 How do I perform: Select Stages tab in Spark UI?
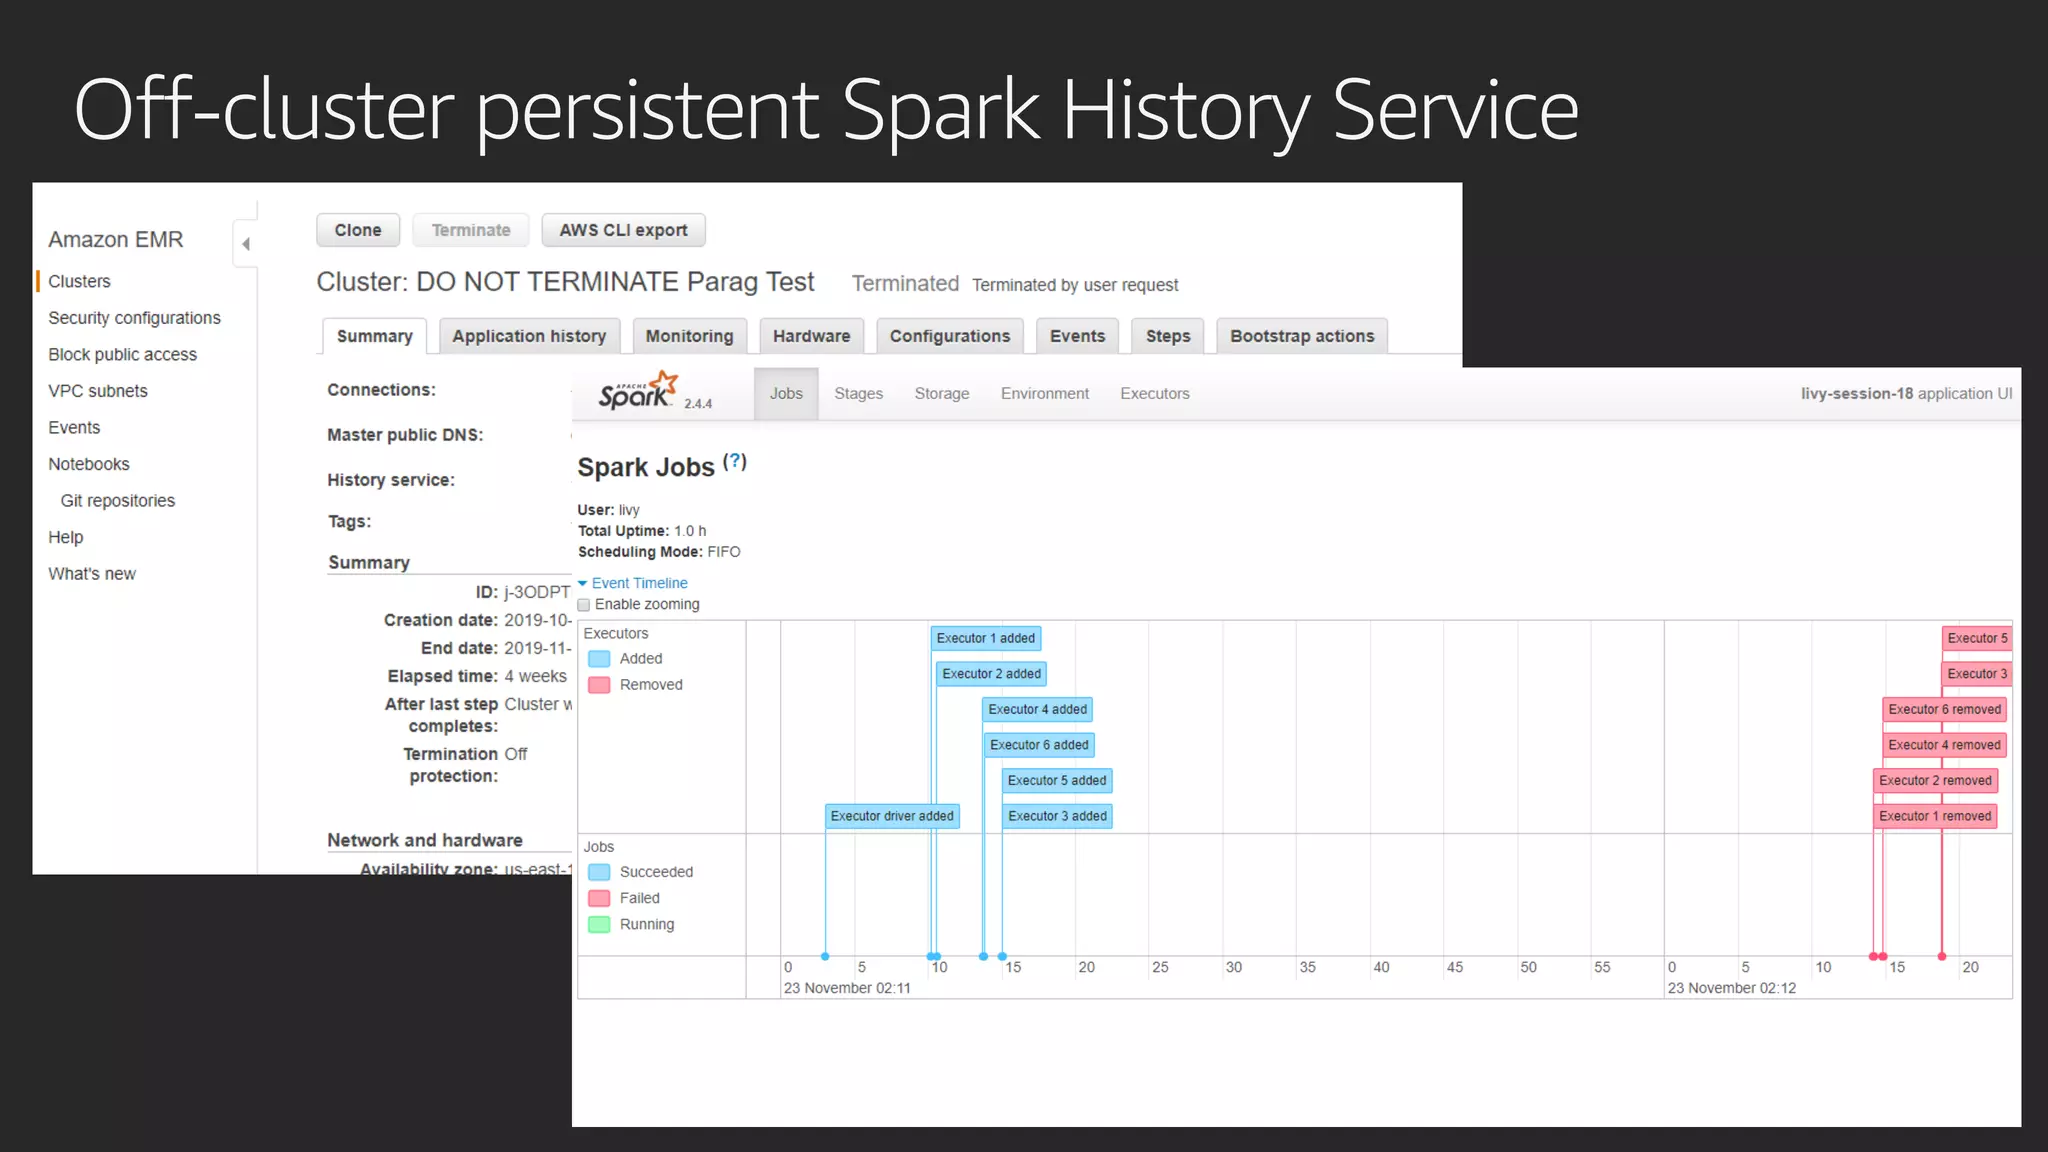[x=859, y=394]
